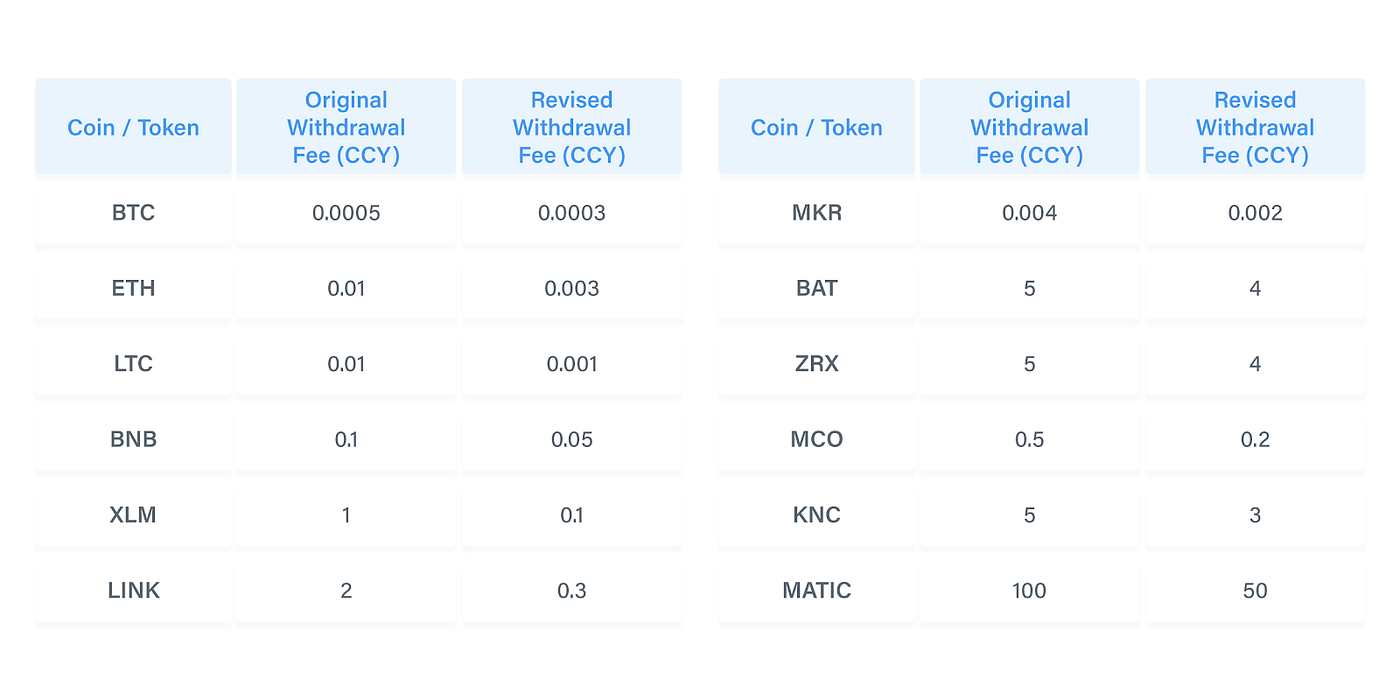Select ETH revised fee 0.003
1400x700 pixels.
[572, 289]
